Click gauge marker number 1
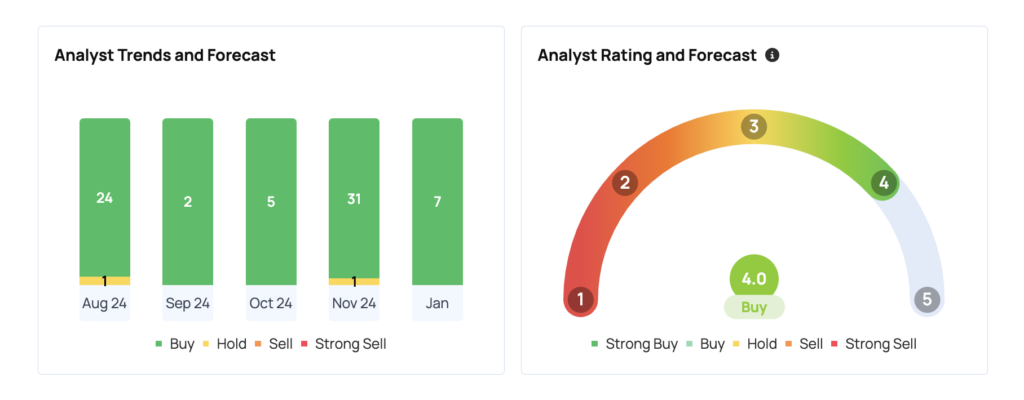This screenshot has height=400, width=1024. click(x=580, y=299)
